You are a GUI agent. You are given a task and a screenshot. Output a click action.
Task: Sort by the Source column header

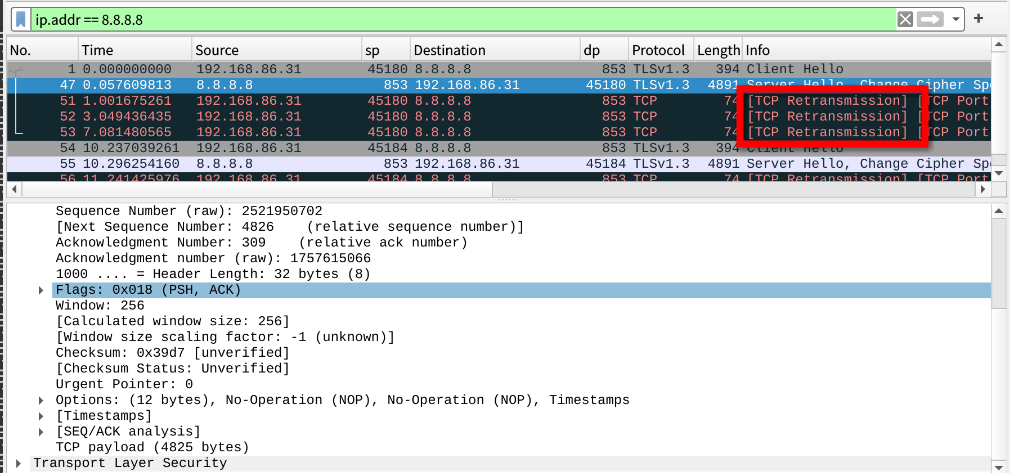[276, 50]
